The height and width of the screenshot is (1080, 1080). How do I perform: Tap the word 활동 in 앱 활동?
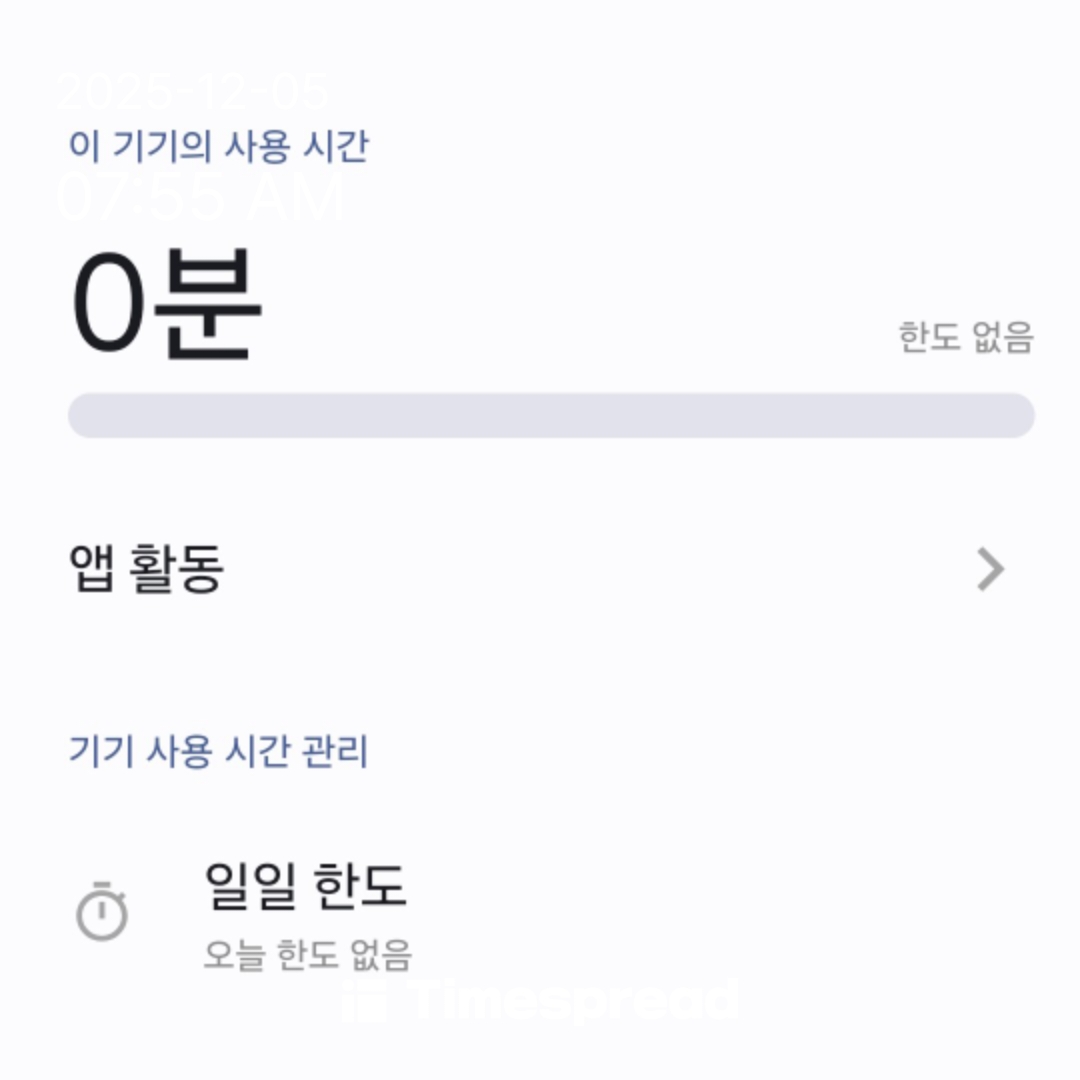(177, 569)
